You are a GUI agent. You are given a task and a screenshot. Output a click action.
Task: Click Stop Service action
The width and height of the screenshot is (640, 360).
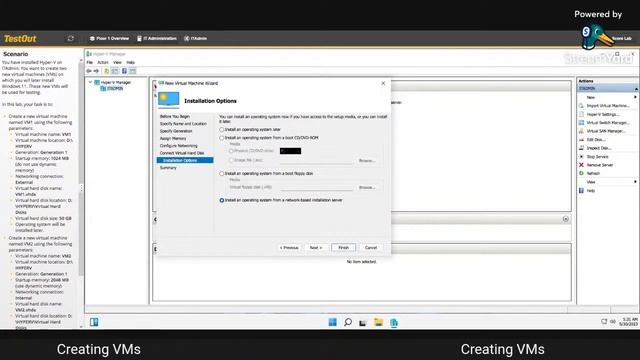597,157
